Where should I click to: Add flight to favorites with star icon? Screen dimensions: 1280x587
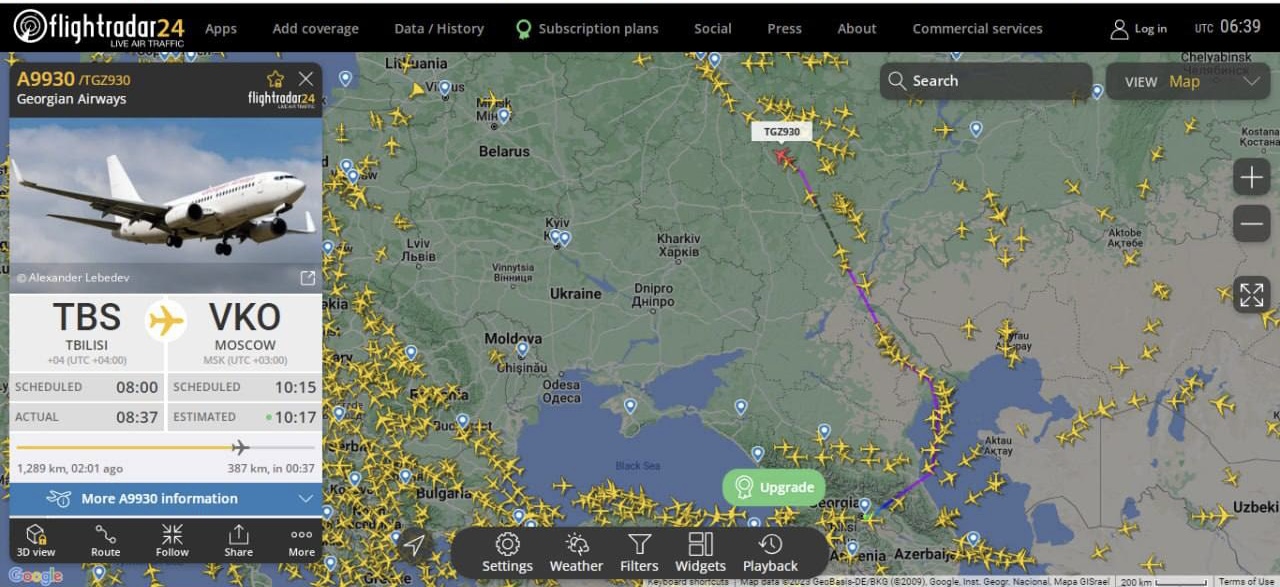click(275, 79)
